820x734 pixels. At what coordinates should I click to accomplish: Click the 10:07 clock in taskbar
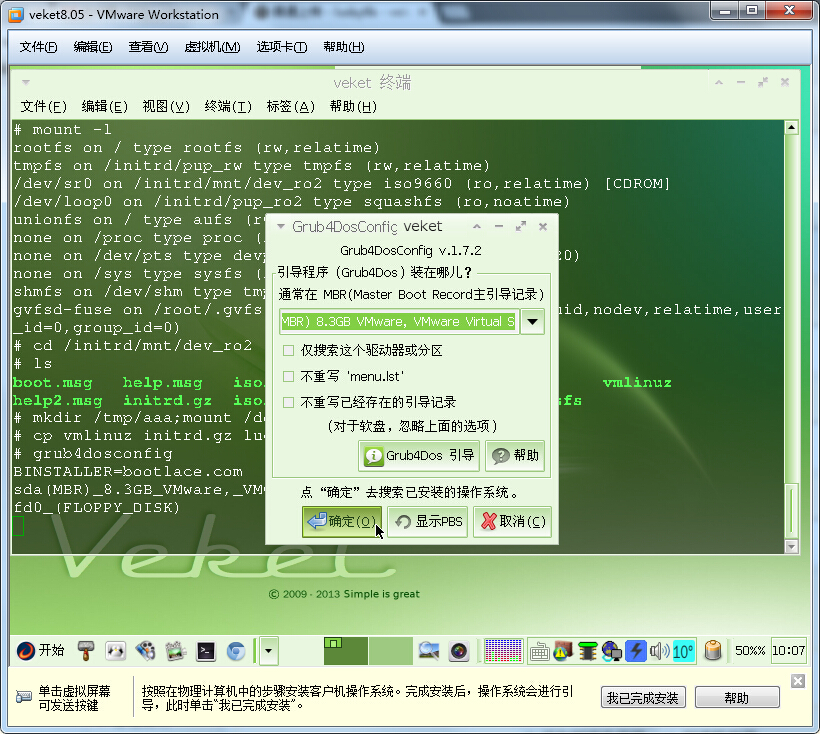789,650
